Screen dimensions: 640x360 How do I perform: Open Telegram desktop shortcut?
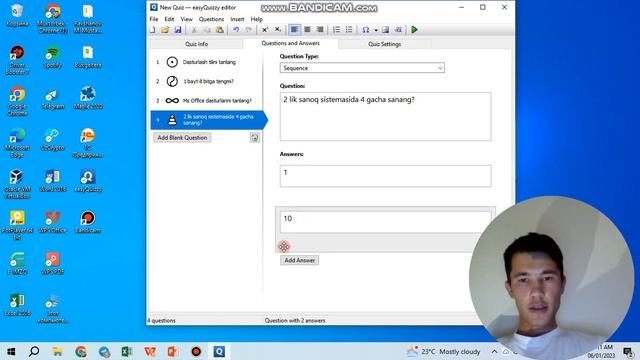[x=52, y=100]
